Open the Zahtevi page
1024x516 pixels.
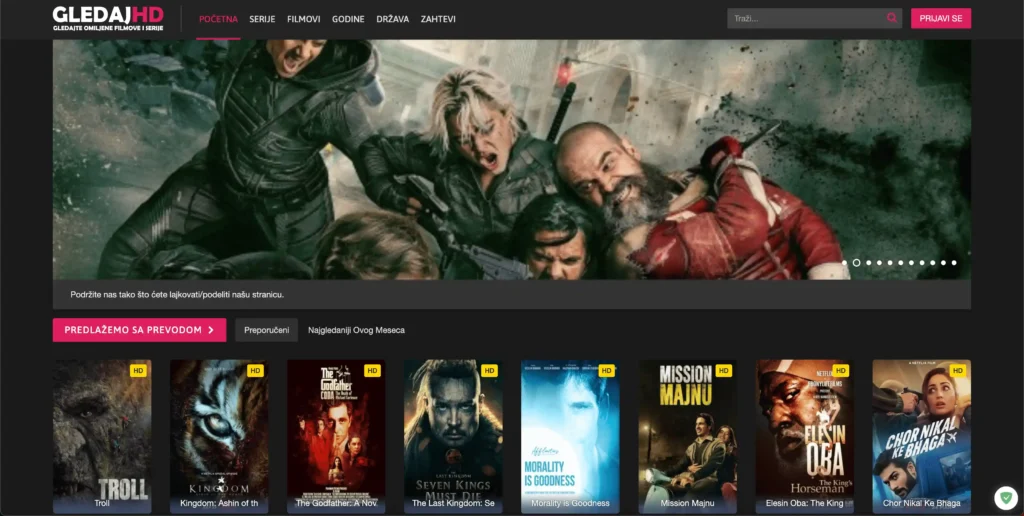pos(438,19)
